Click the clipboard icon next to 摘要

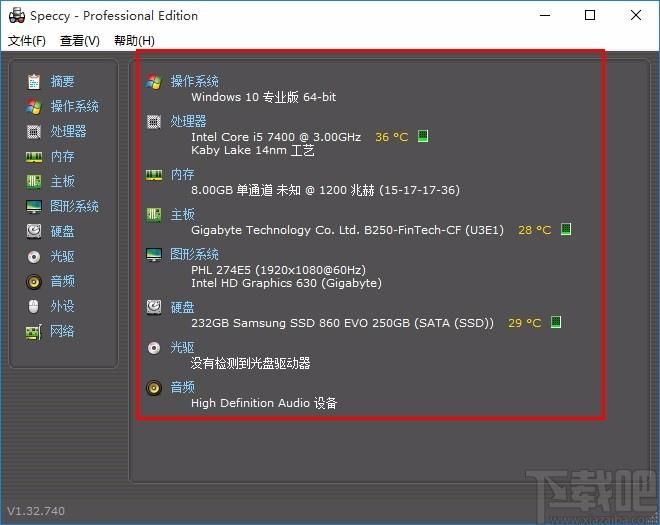point(34,81)
